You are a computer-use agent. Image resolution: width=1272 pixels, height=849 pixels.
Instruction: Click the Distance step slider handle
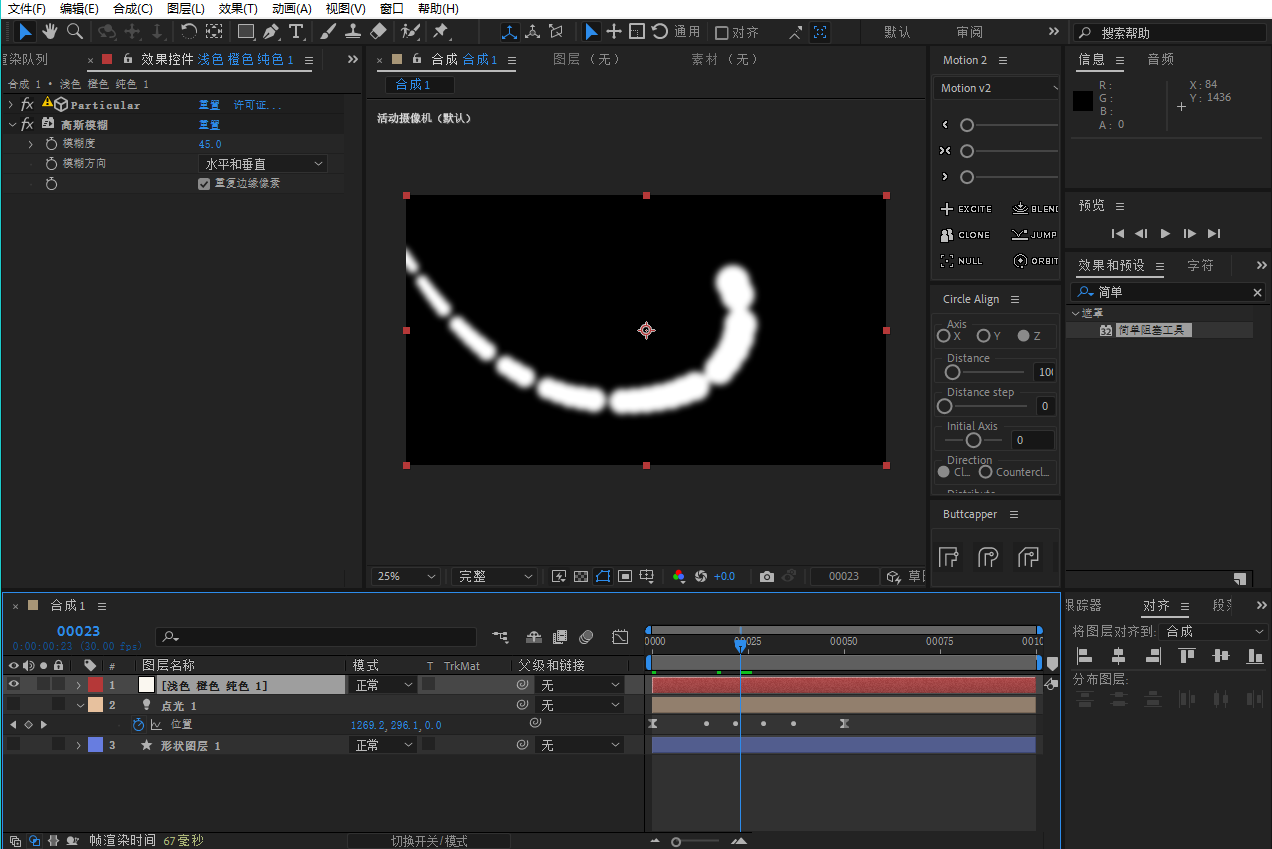click(944, 406)
